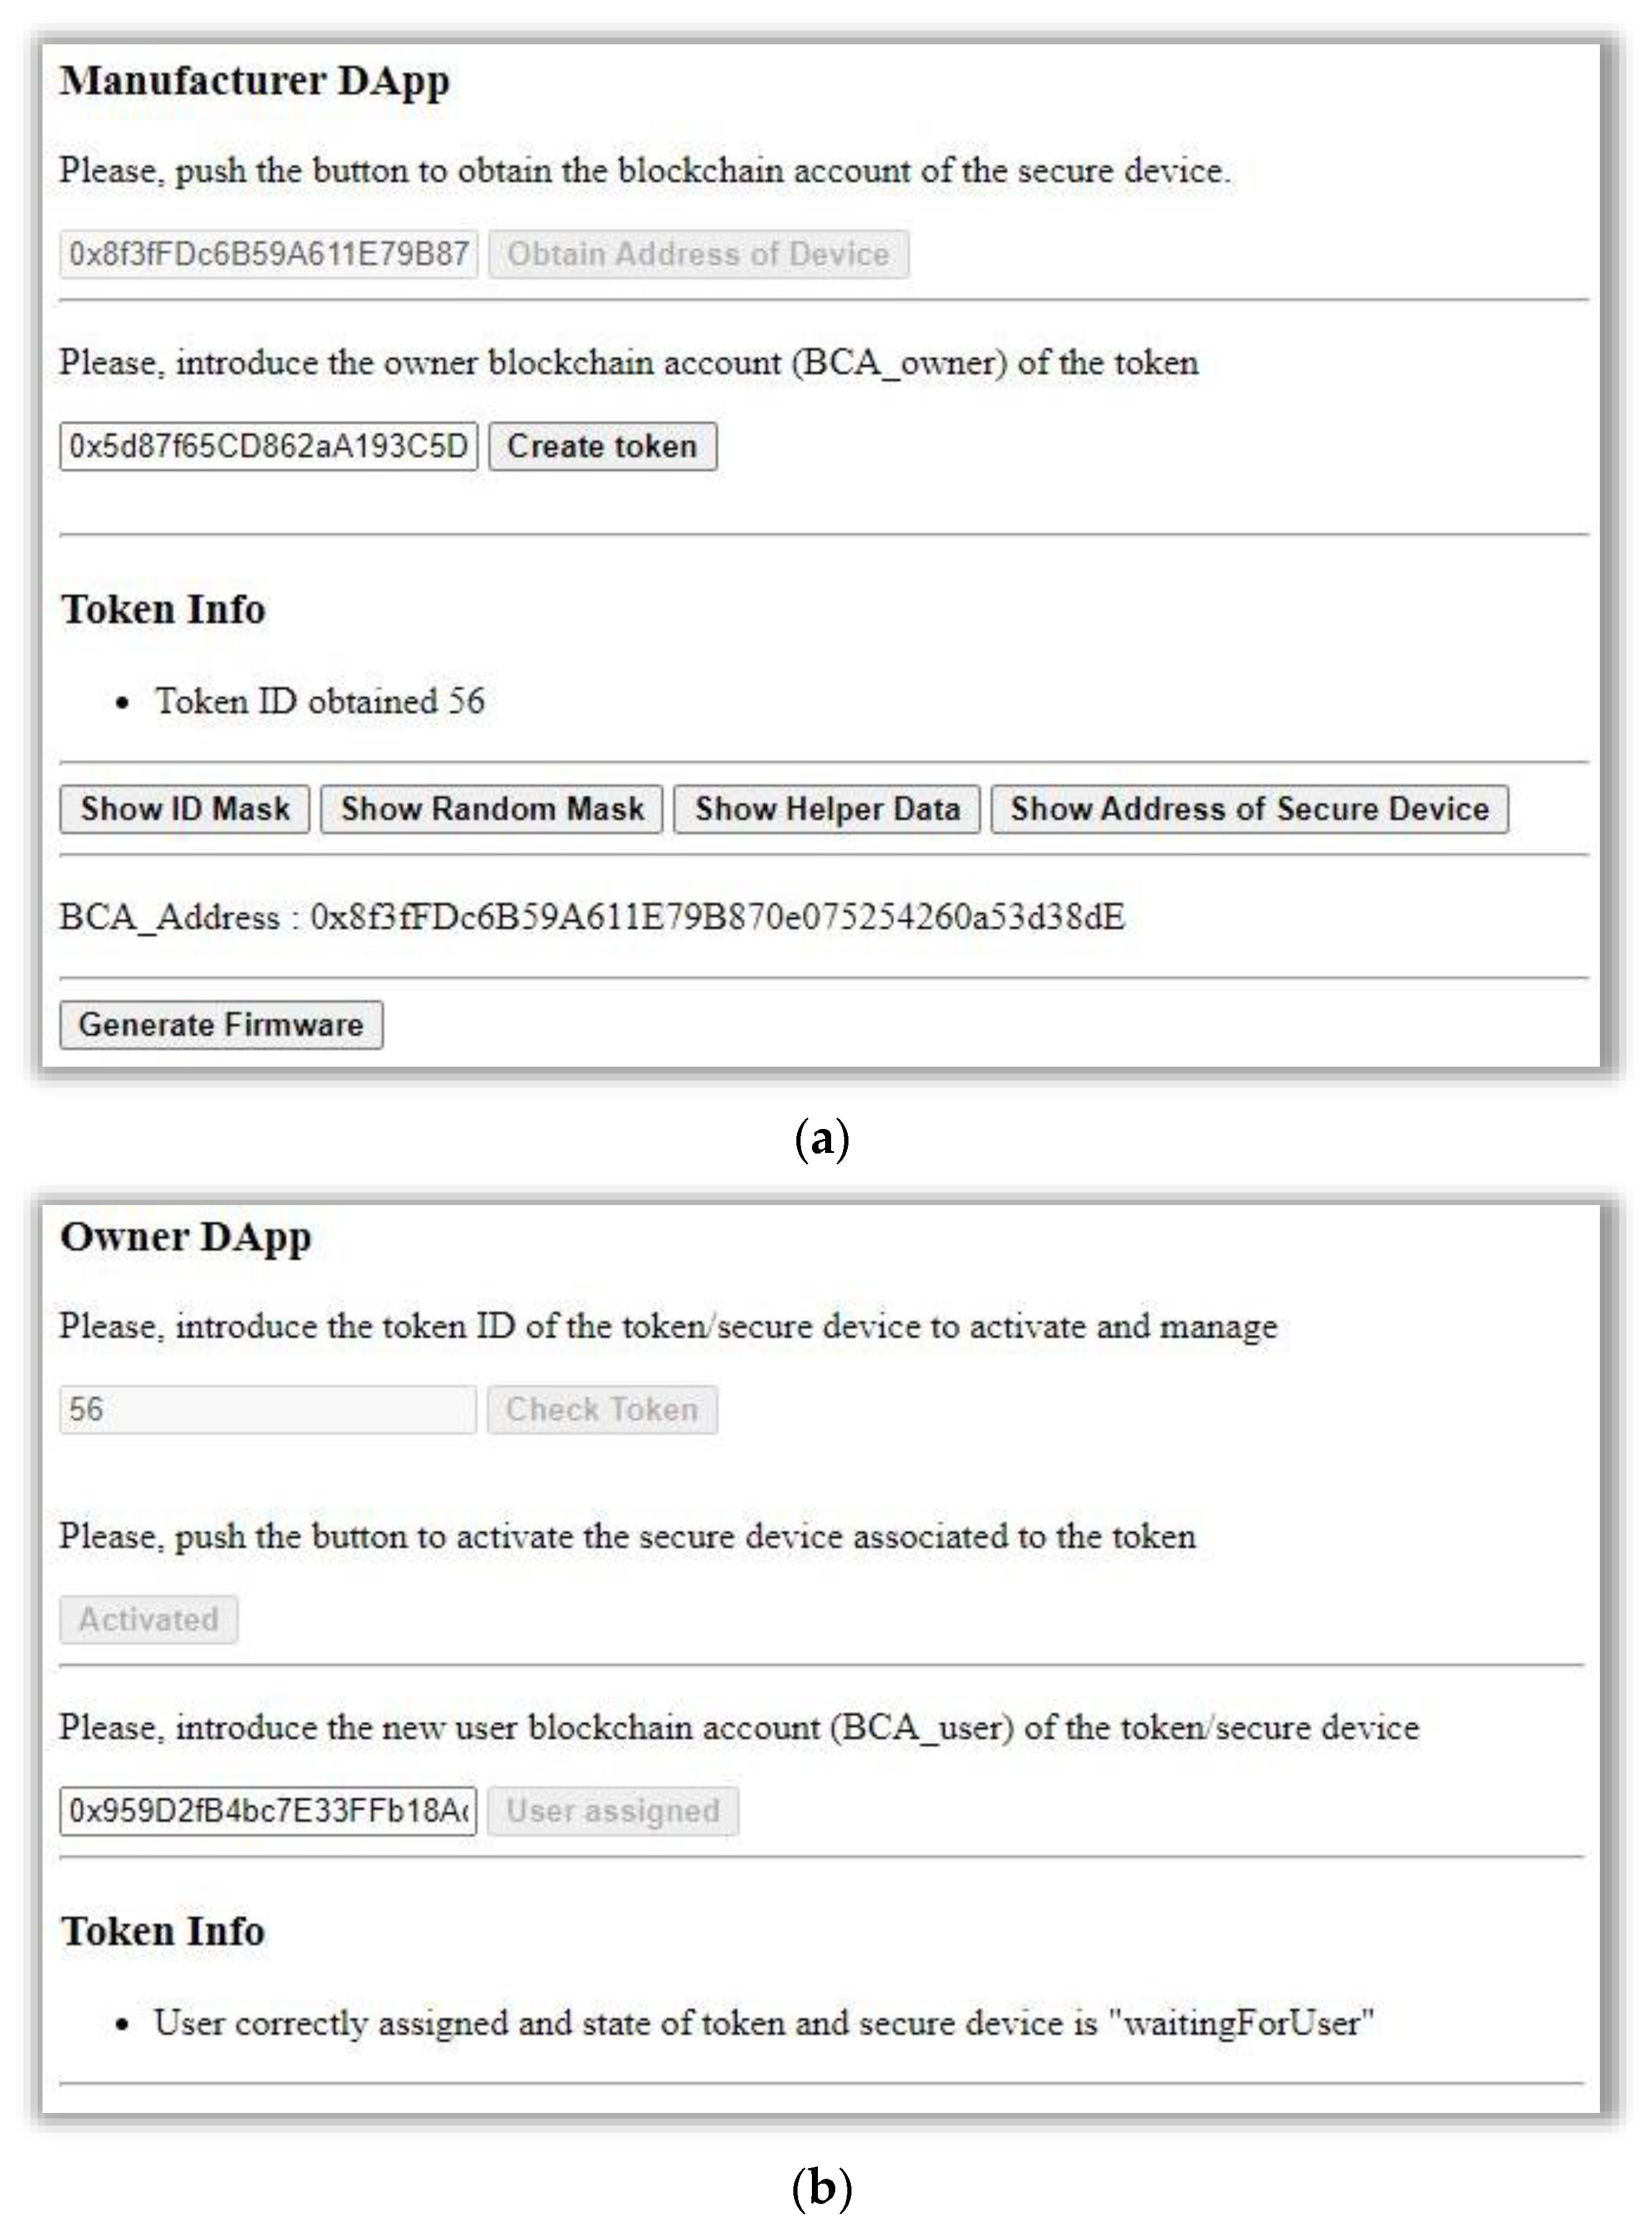The image size is (1652, 2225).
Task: Click the Generate Firmware button
Action: [221, 1025]
